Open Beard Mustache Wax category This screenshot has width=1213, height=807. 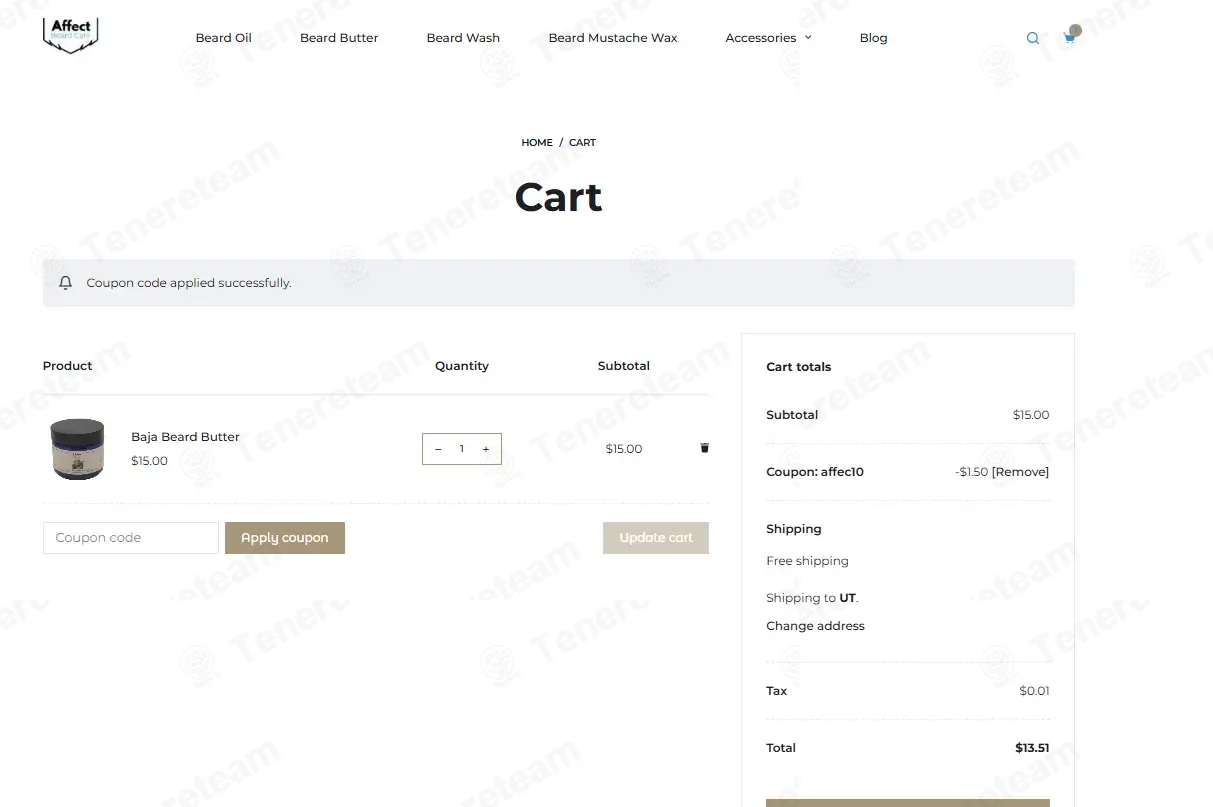click(613, 38)
